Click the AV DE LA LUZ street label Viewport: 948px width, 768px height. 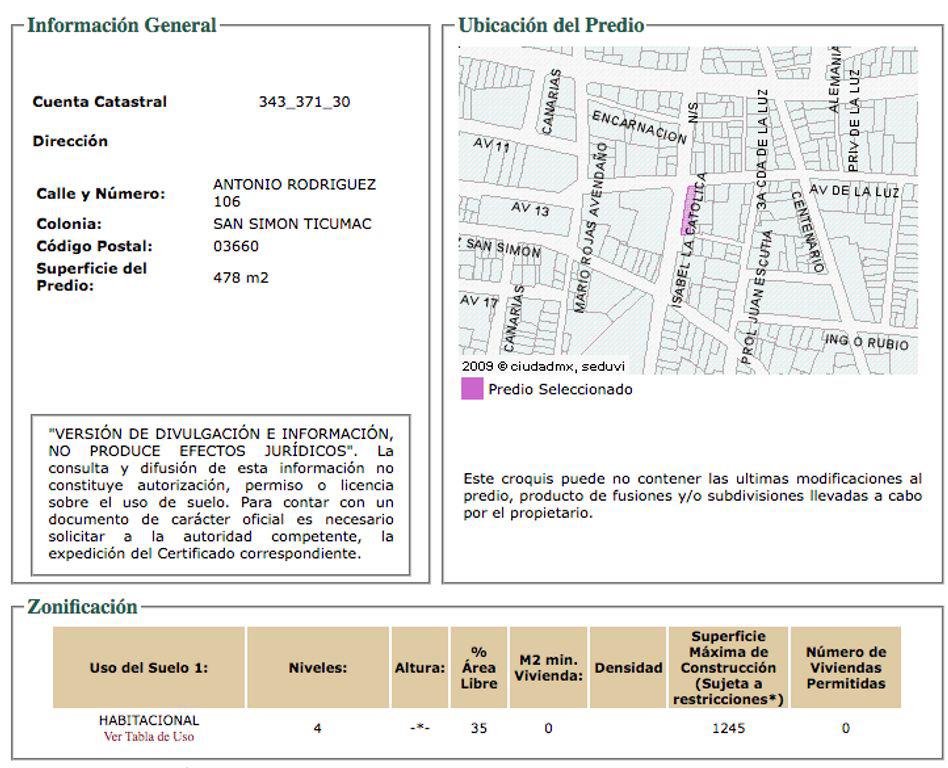[x=854, y=191]
